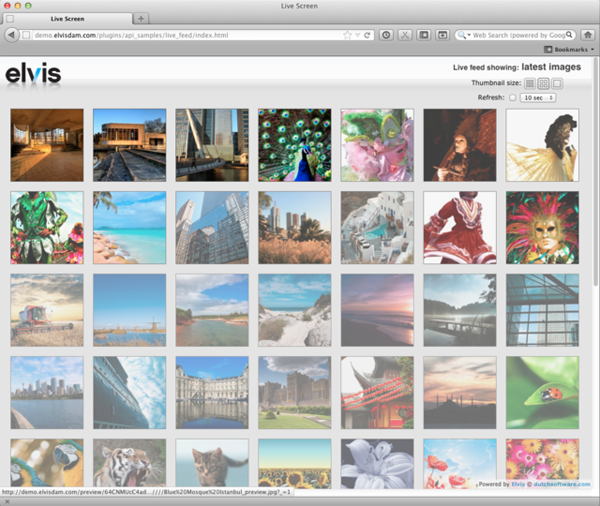Bookmark page with the star icon

347,35
